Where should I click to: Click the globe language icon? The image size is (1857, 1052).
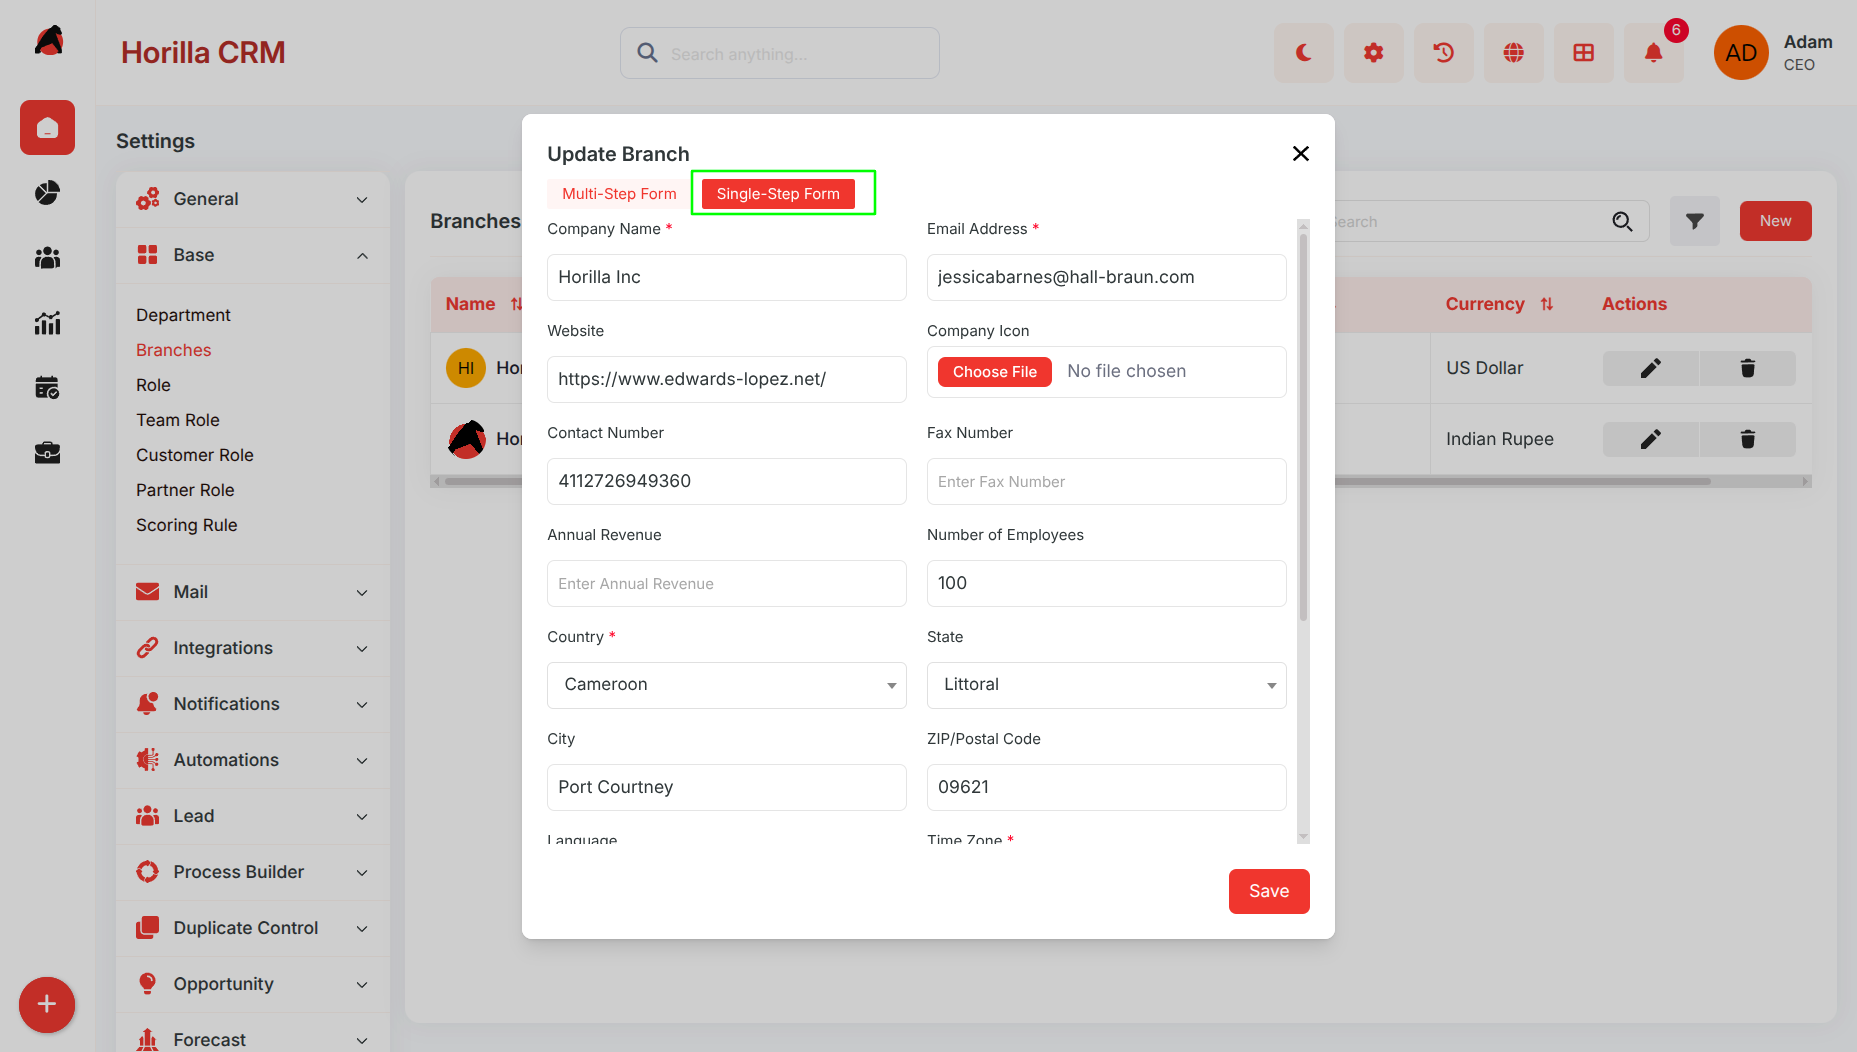(x=1513, y=53)
